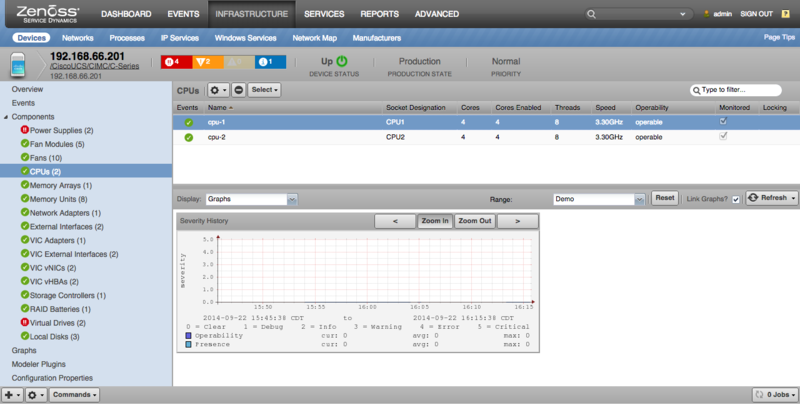Open the Display Graphs combo box

point(252,199)
